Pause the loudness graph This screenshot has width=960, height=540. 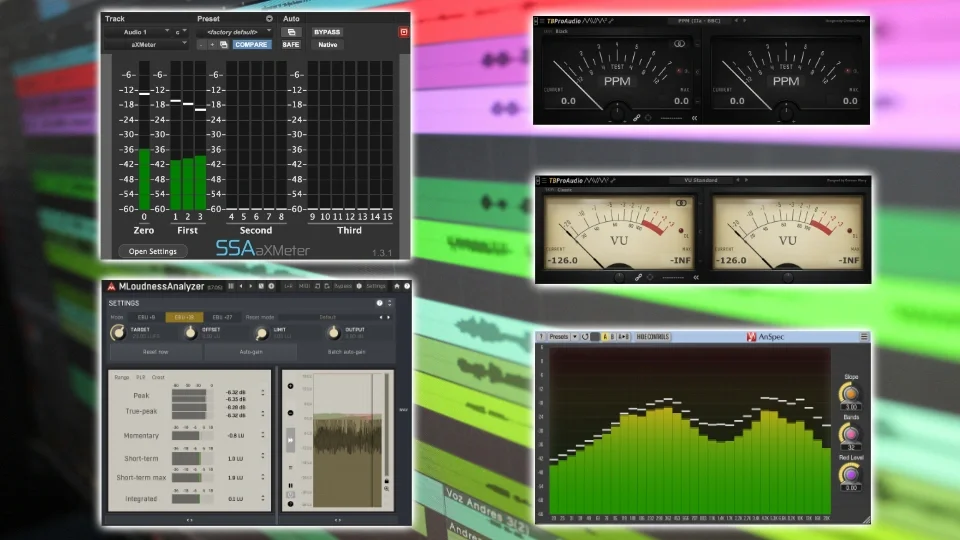tap(290, 486)
